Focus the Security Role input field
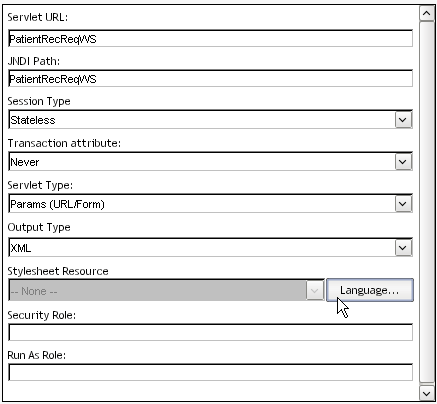This screenshot has width=437, height=404. point(210,332)
